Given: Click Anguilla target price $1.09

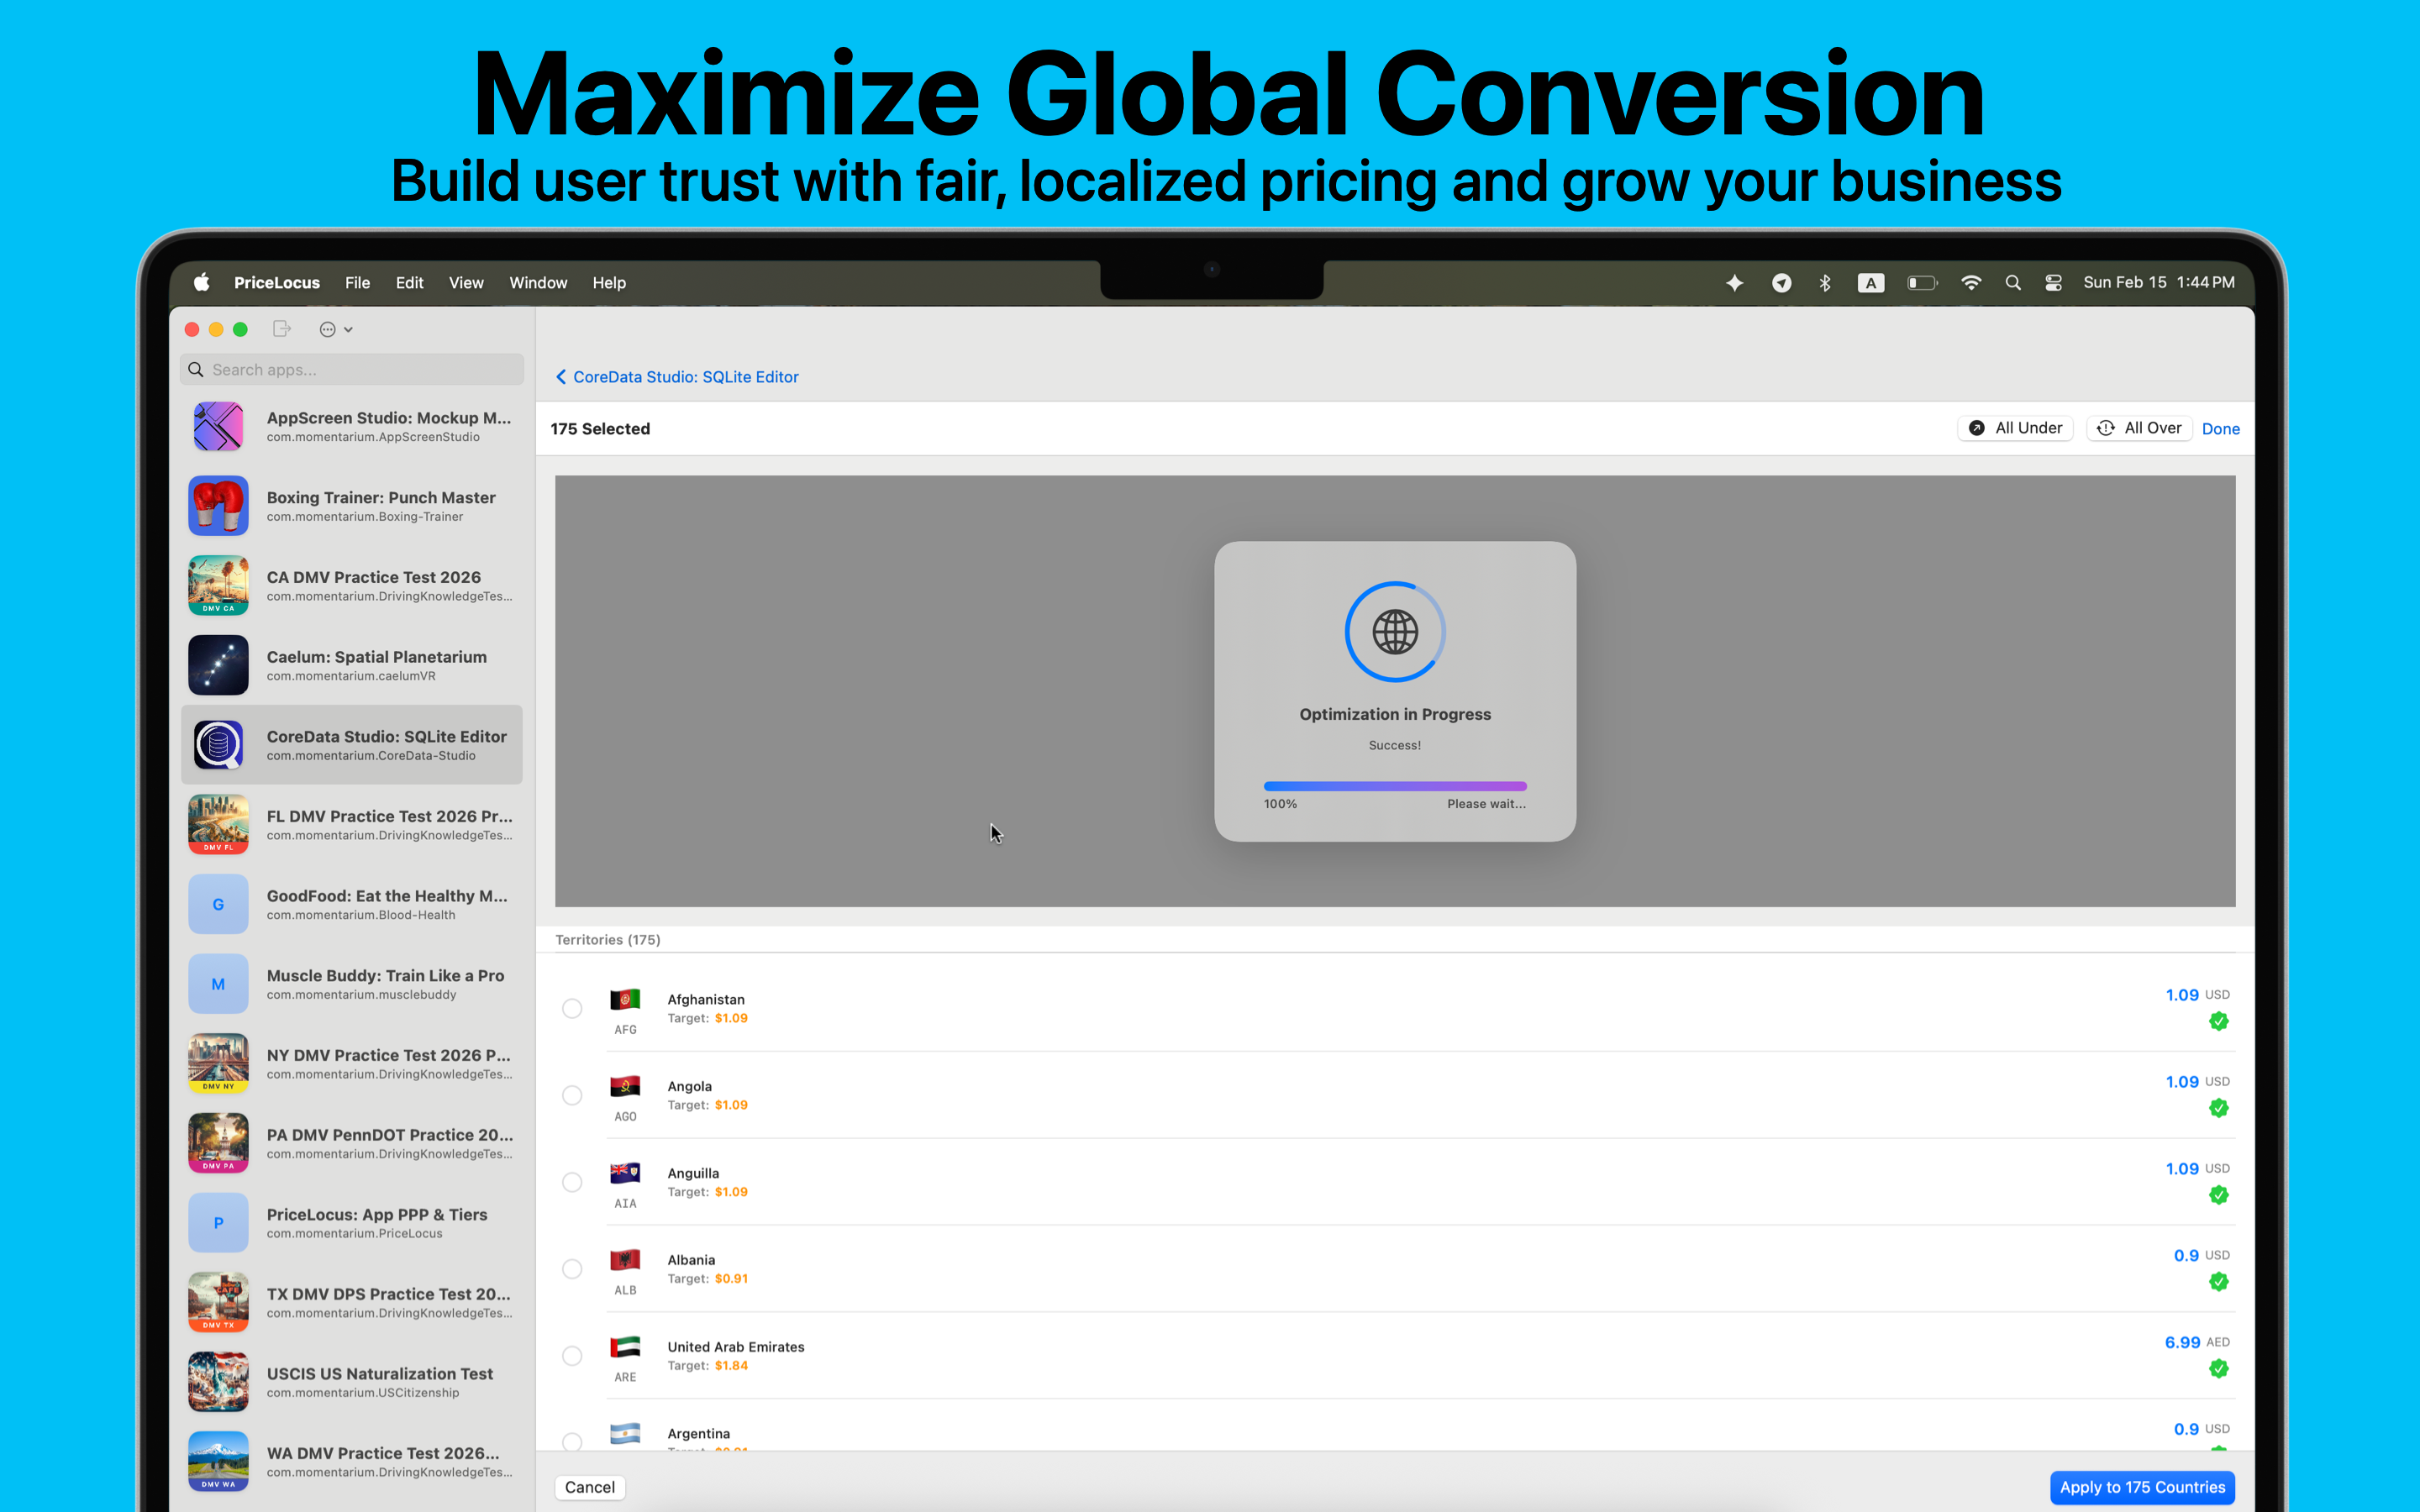Looking at the screenshot, I should coord(731,1192).
